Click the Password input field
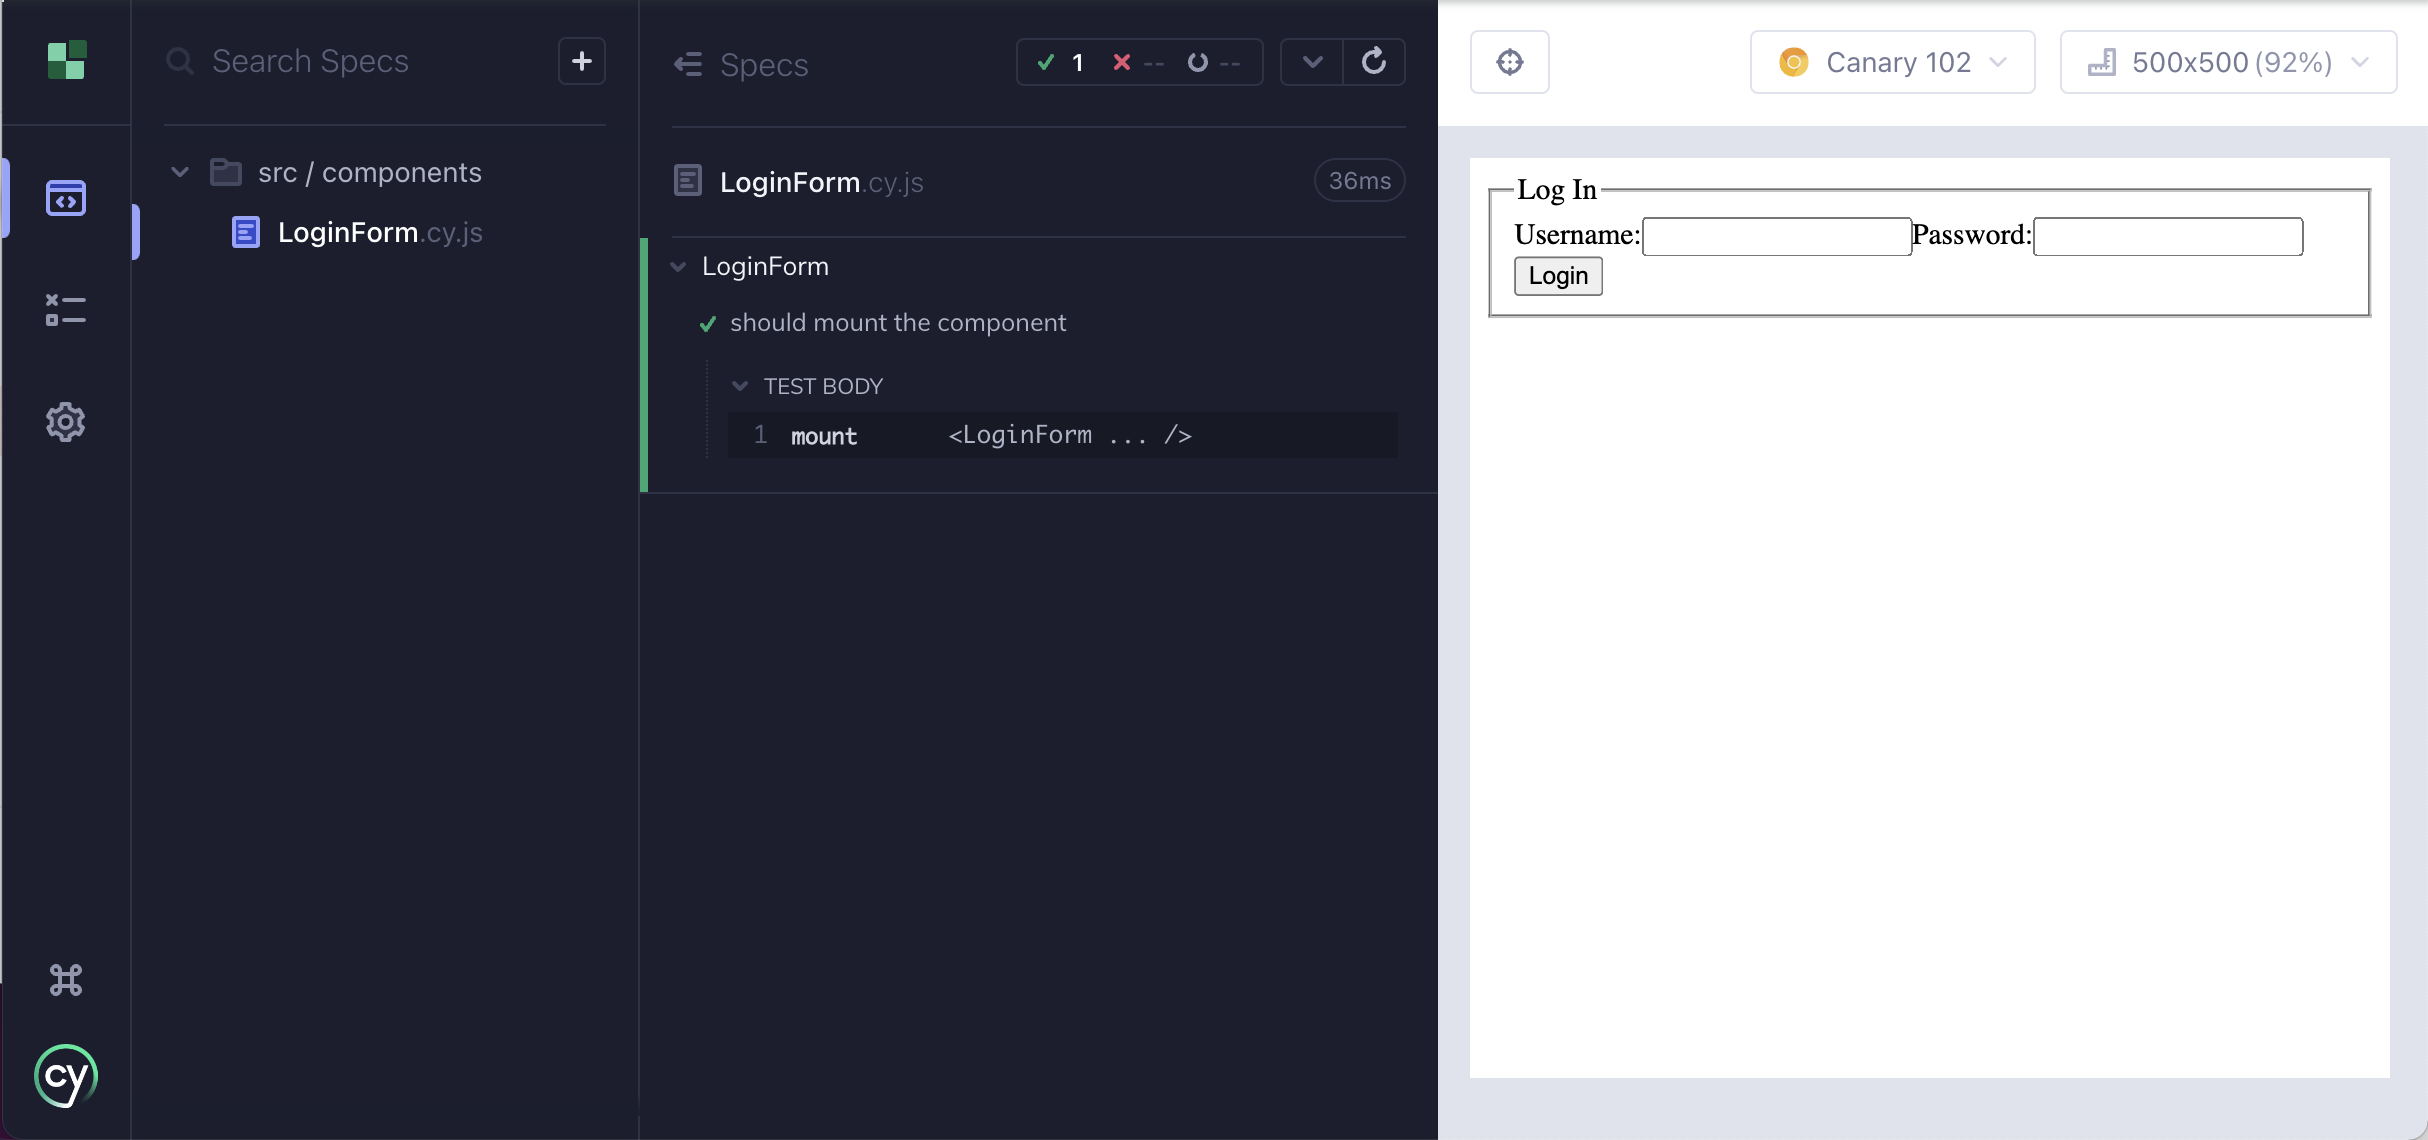The image size is (2428, 1140). pos(2168,236)
